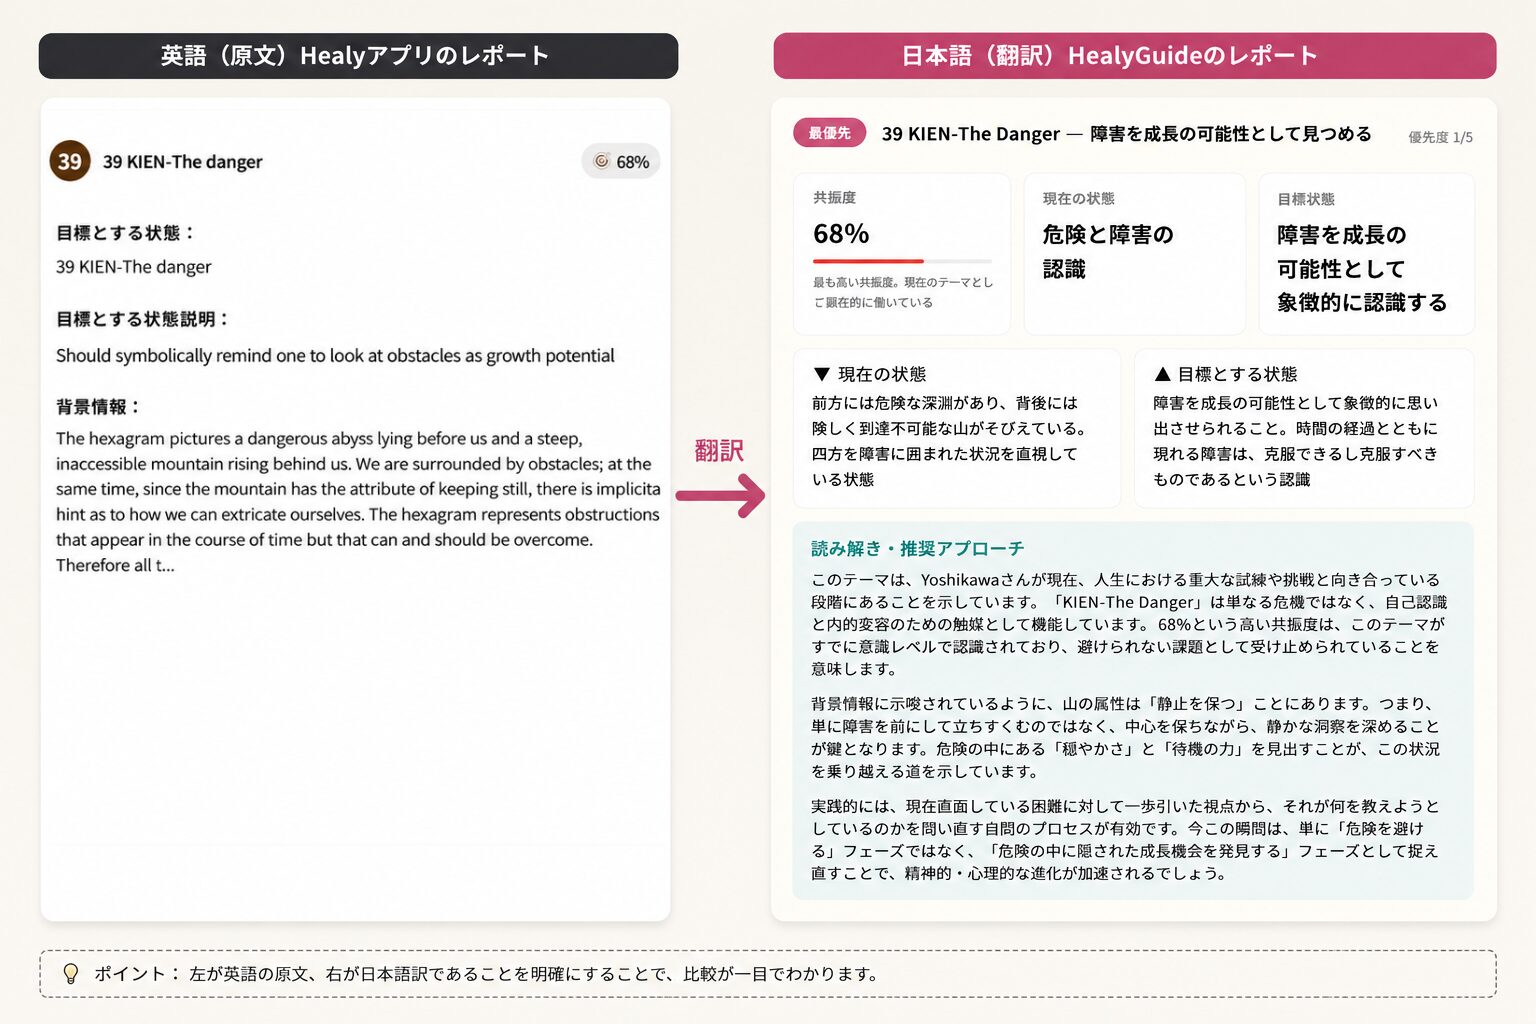Image resolution: width=1536 pixels, height=1024 pixels.
Task: Click the lightbulb icon next to ポイント
Action: [x=71, y=974]
